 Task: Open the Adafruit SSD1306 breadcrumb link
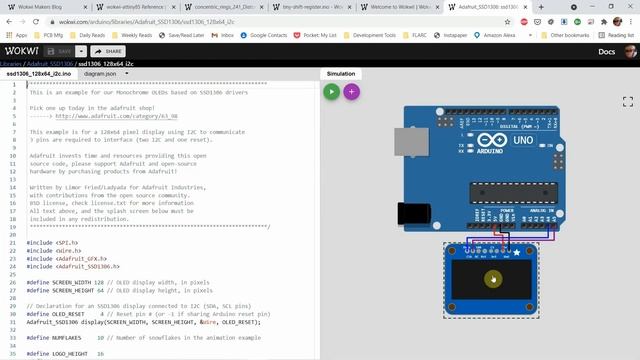coord(50,64)
